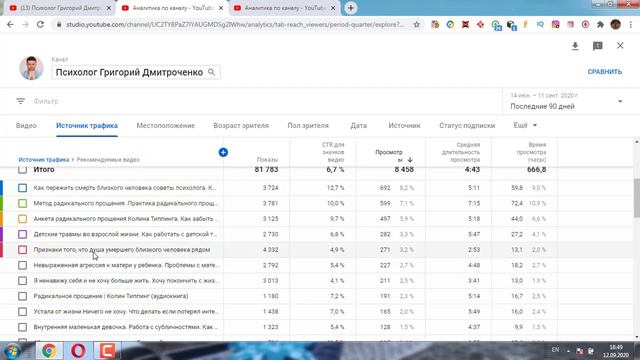Viewport: 640px width, 360px height.
Task: Open Chrome extensions puzzle icon
Action: click(x=600, y=24)
